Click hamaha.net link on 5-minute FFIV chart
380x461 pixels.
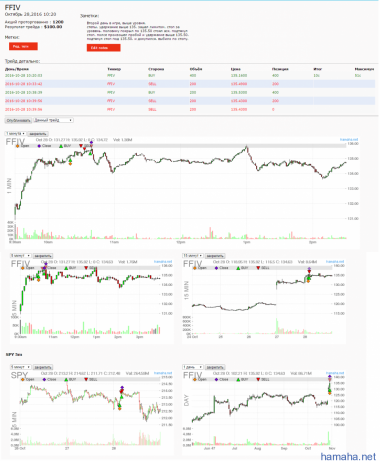(x=163, y=262)
